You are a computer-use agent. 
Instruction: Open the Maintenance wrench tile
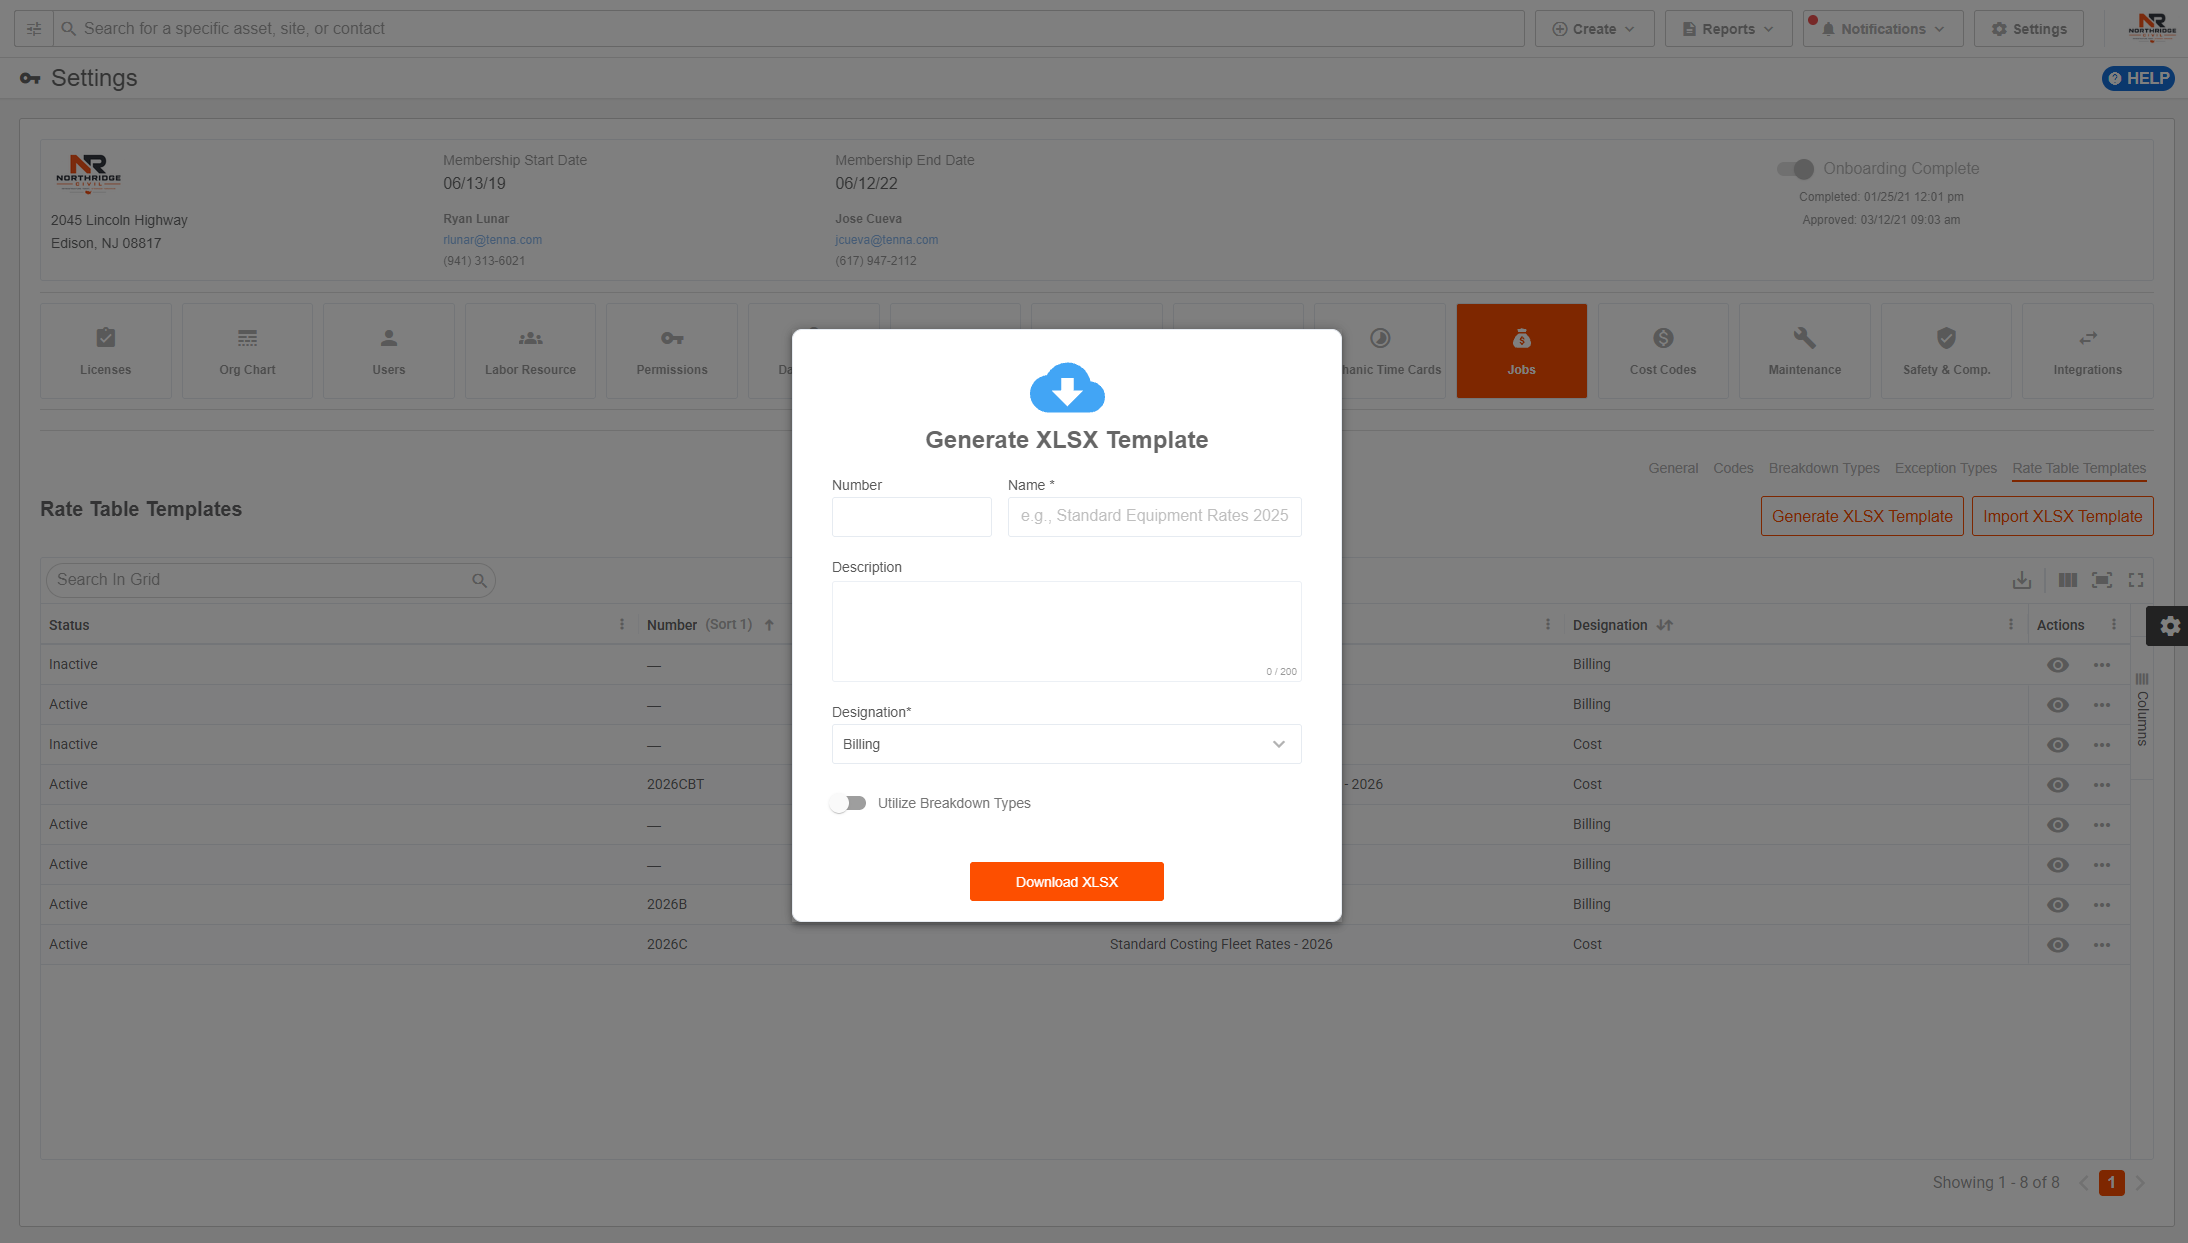[1804, 351]
